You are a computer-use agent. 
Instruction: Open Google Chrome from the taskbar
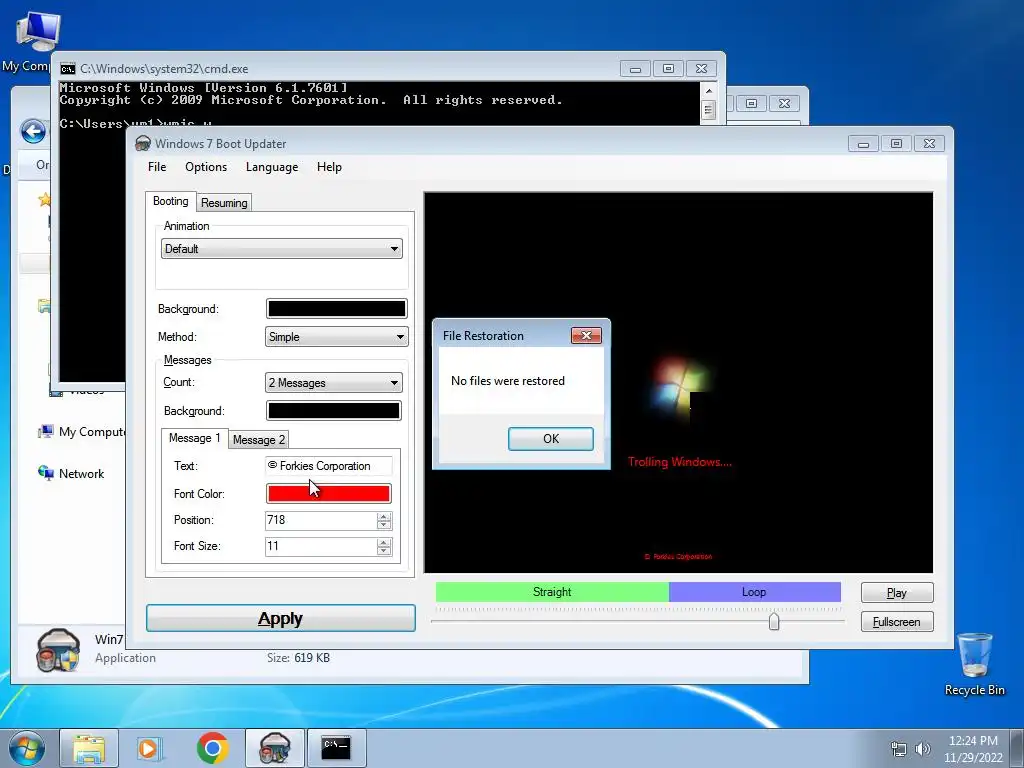[212, 748]
